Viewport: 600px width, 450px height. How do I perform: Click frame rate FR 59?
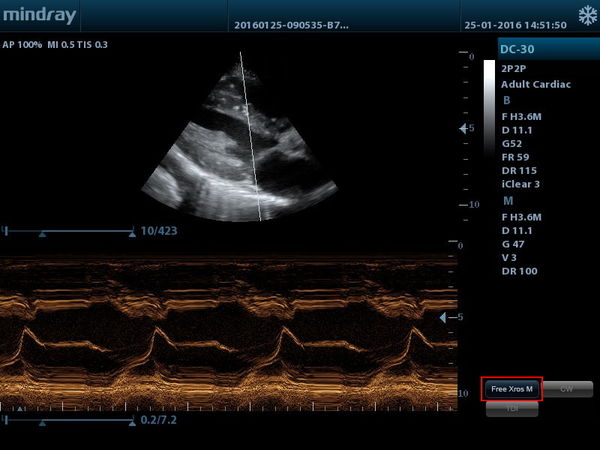click(515, 157)
